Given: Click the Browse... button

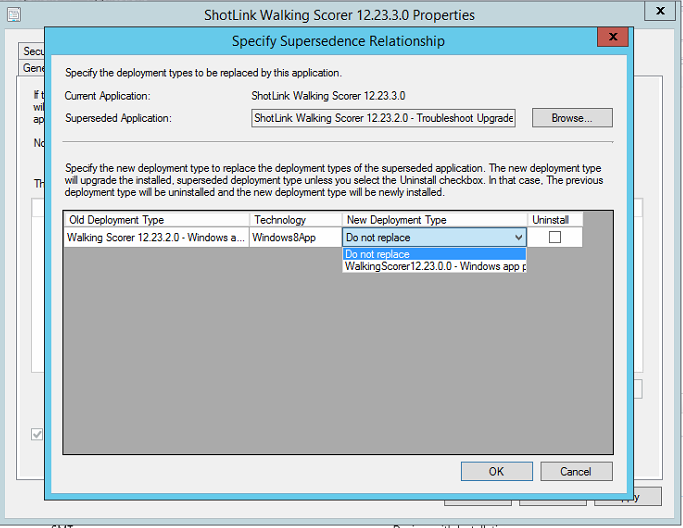Looking at the screenshot, I should [x=572, y=118].
